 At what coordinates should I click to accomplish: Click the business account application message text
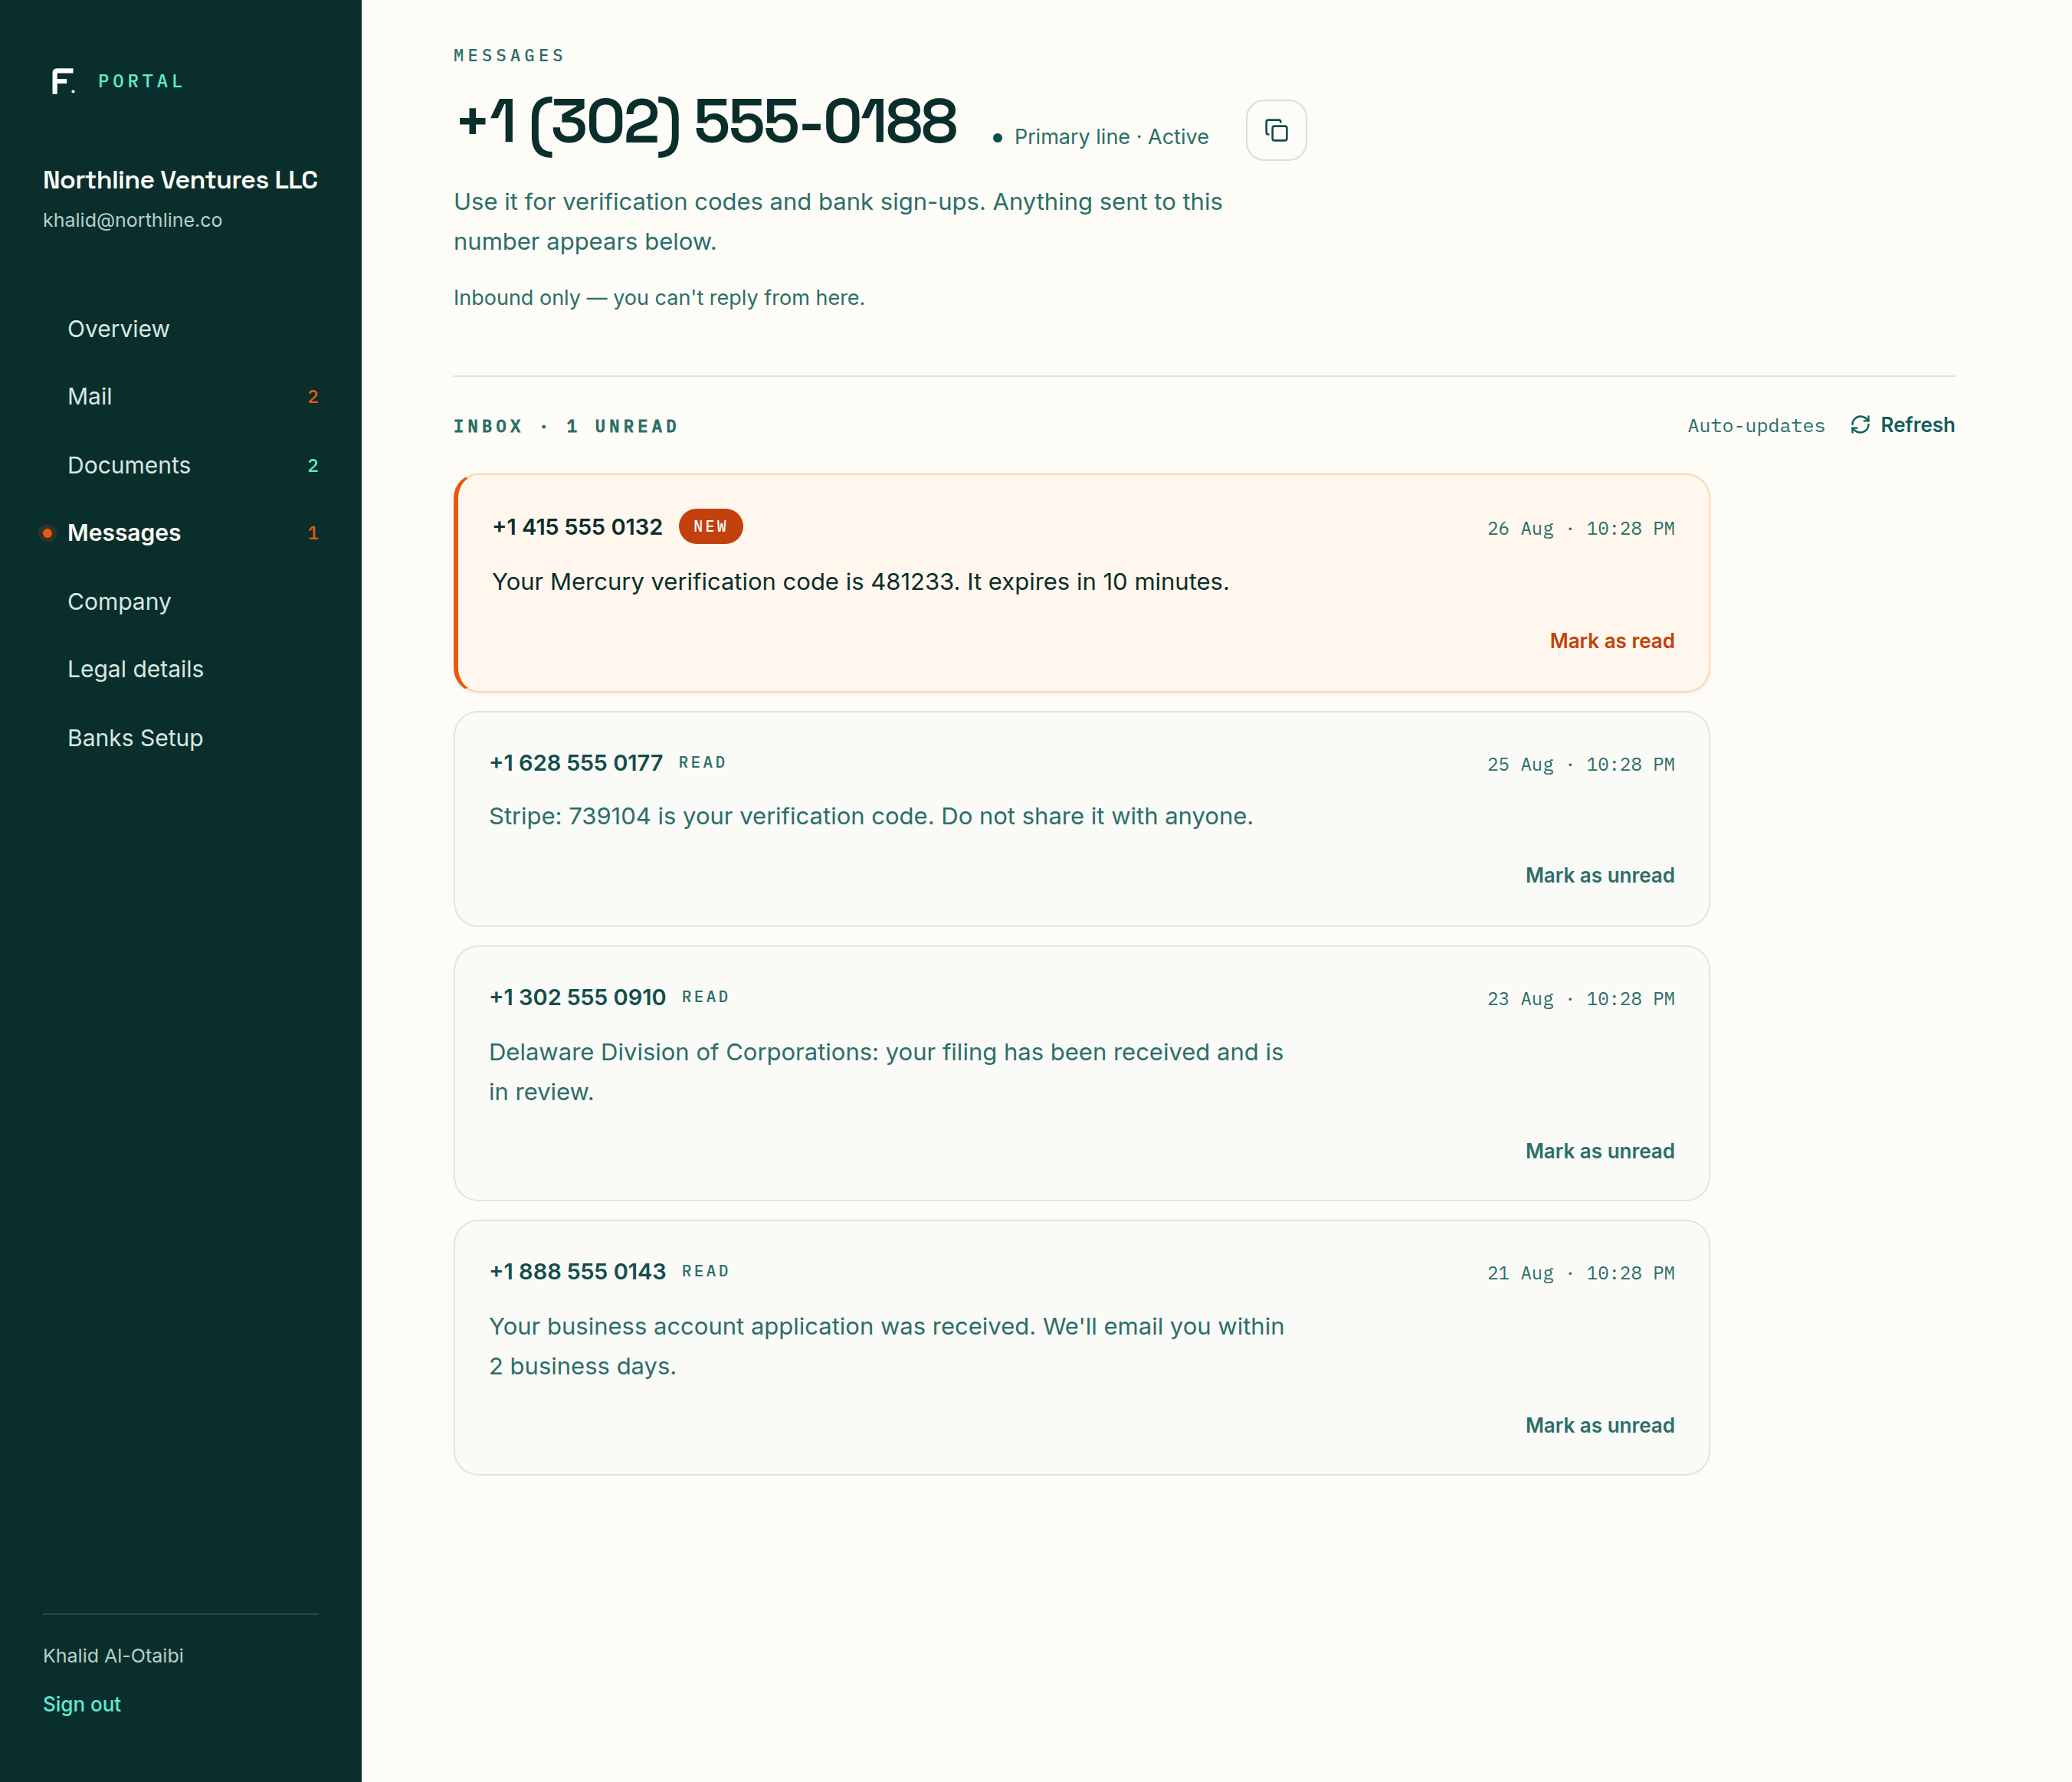tap(887, 1346)
